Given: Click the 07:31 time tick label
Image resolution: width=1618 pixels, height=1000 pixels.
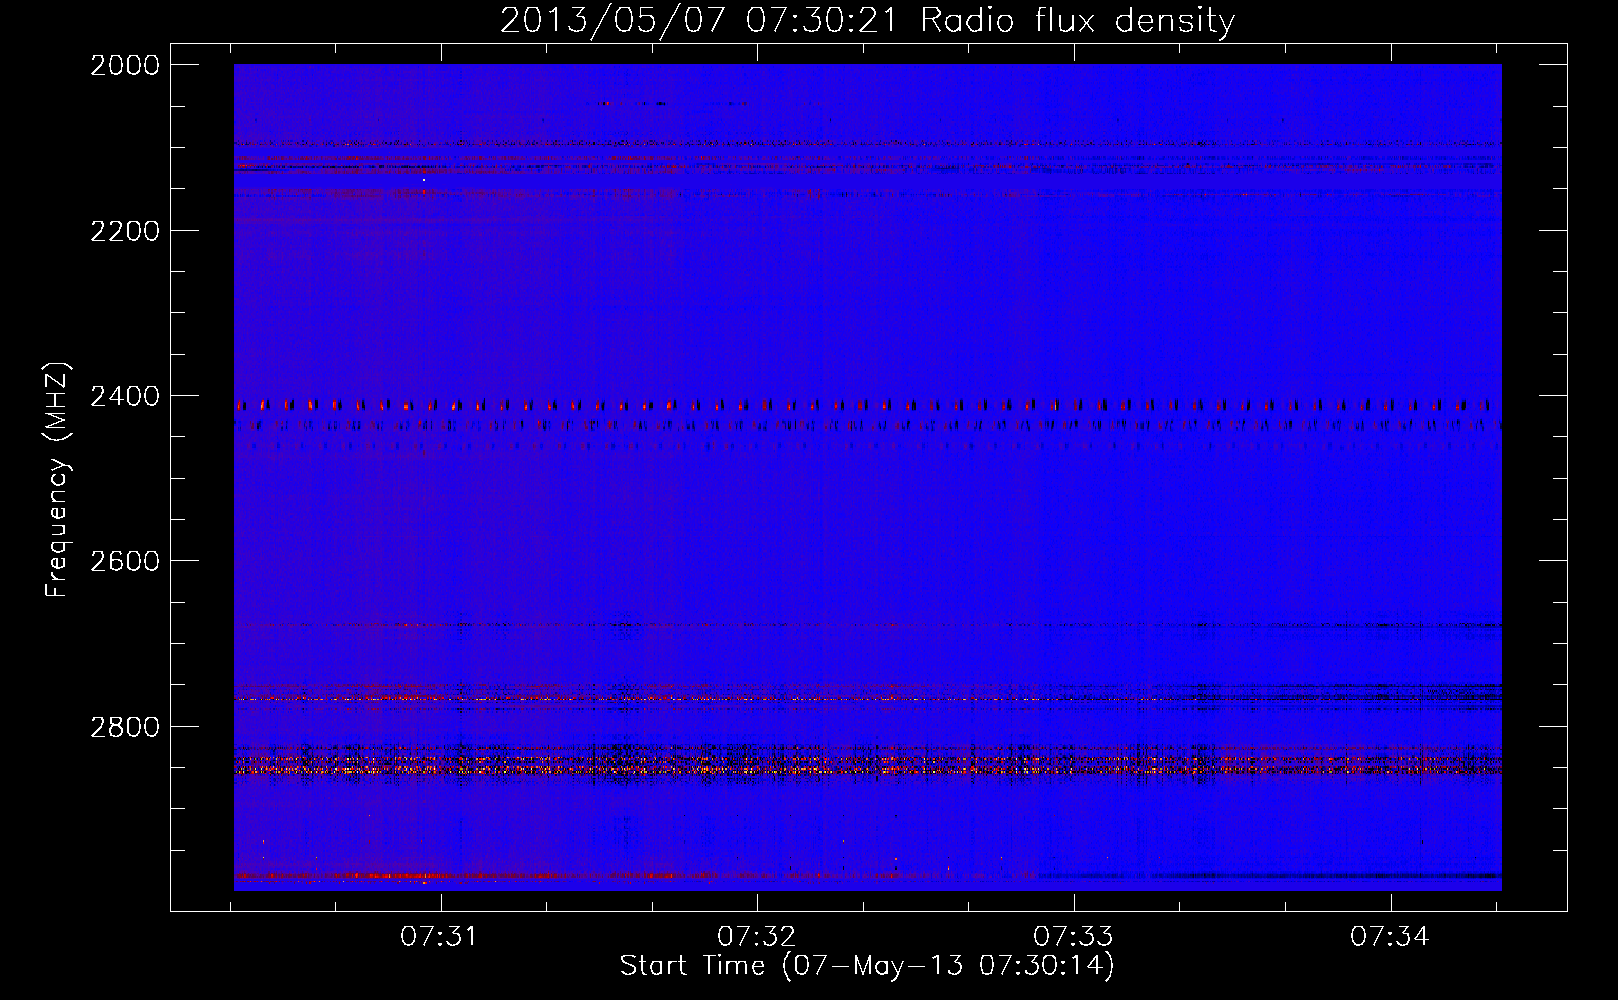Looking at the screenshot, I should 440,937.
